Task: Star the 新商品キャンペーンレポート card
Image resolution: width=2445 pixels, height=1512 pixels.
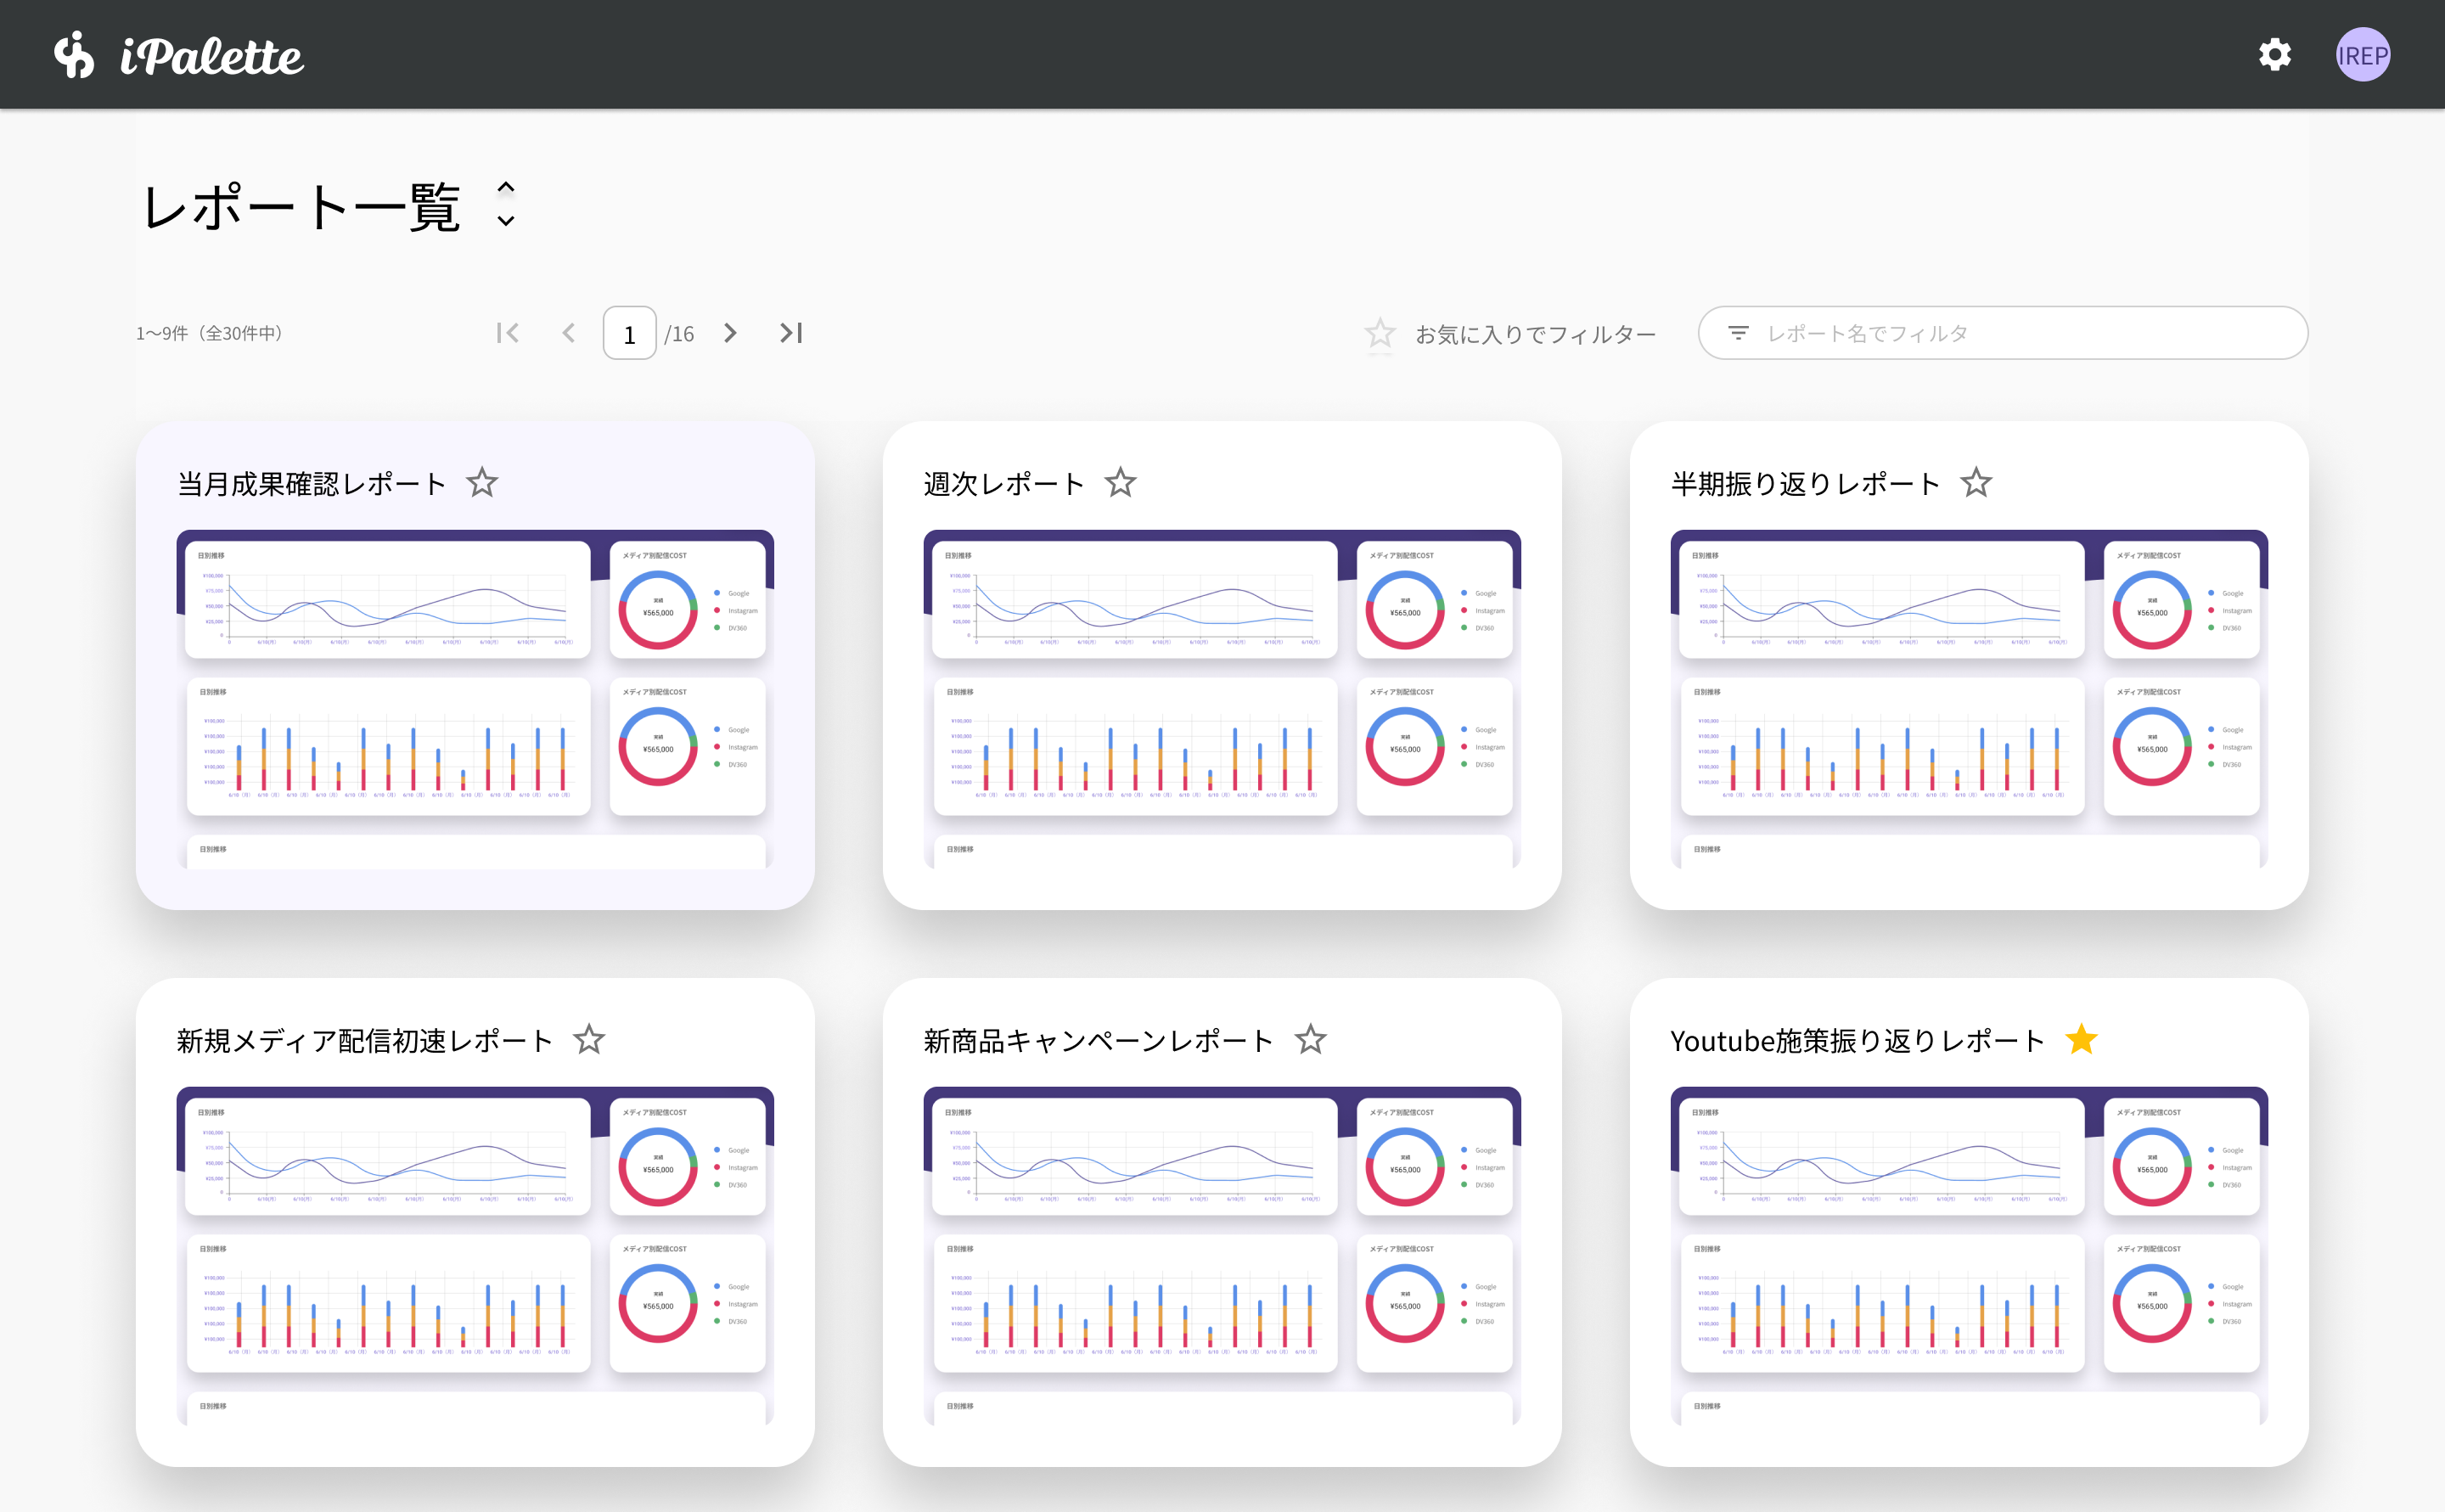Action: (1310, 1040)
